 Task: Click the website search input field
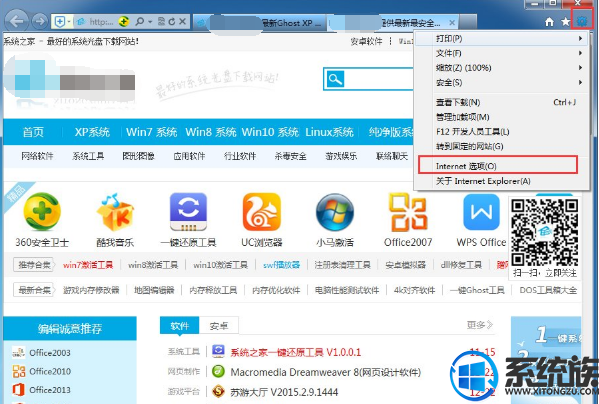pyautogui.click(x=379, y=79)
